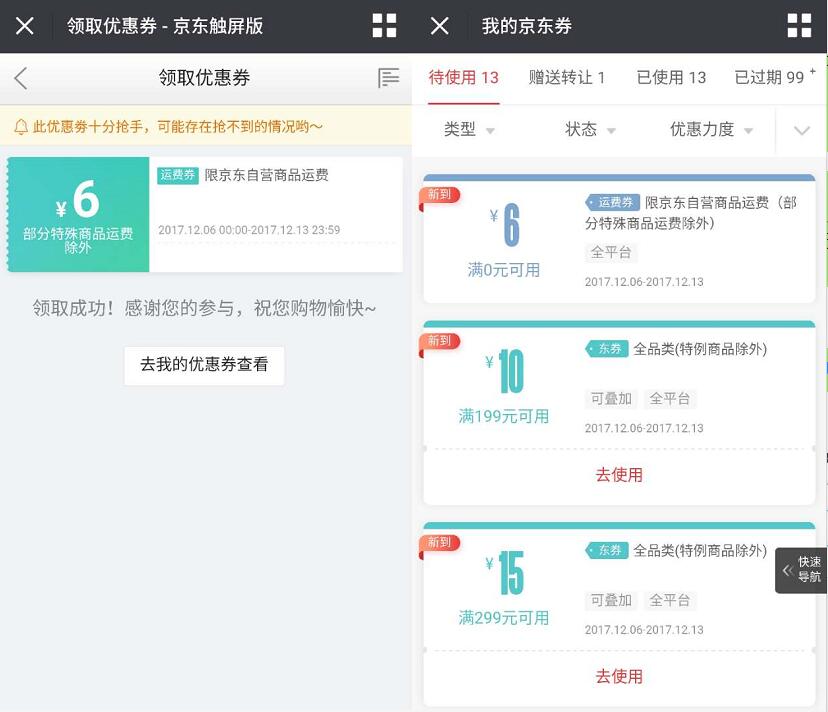Expand more filters with the chevron arrow
Image resolution: width=828 pixels, height=712 pixels.
[x=802, y=130]
